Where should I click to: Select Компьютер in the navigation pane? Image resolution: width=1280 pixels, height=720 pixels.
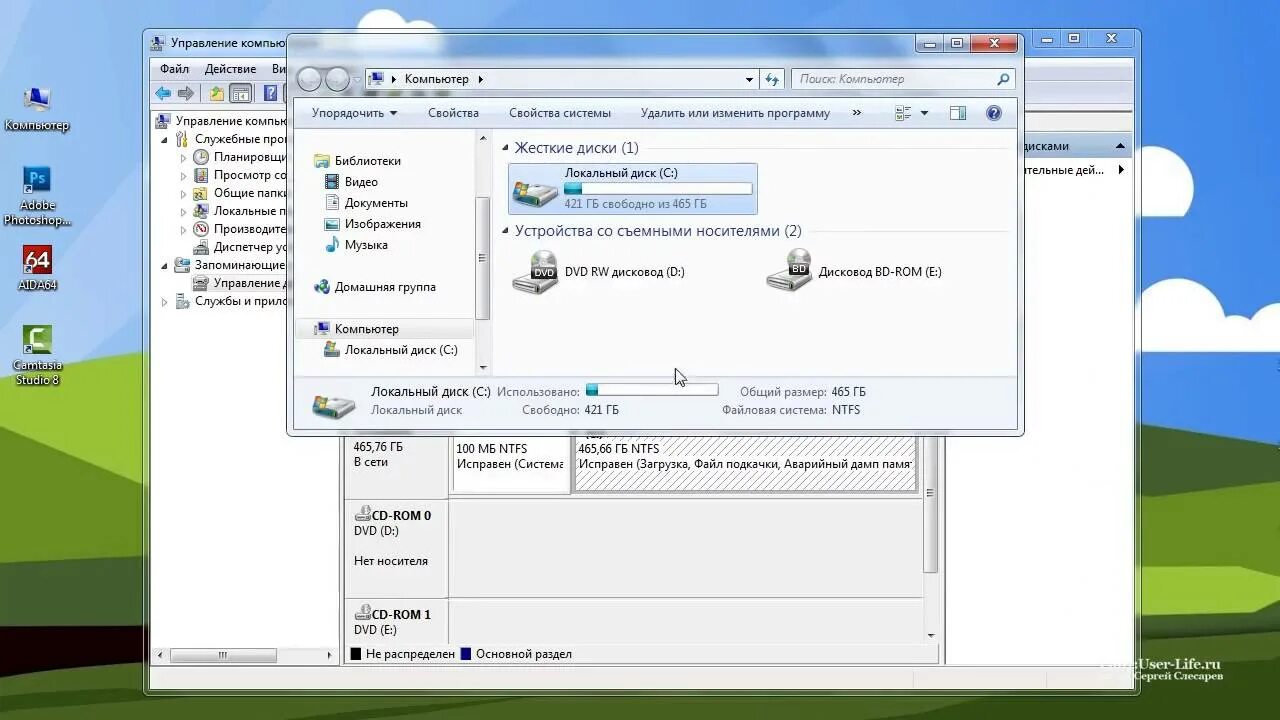click(x=366, y=329)
